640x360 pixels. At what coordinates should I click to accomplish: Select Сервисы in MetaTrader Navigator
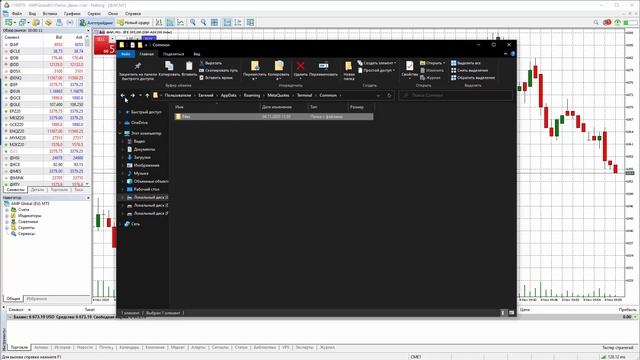click(26, 234)
